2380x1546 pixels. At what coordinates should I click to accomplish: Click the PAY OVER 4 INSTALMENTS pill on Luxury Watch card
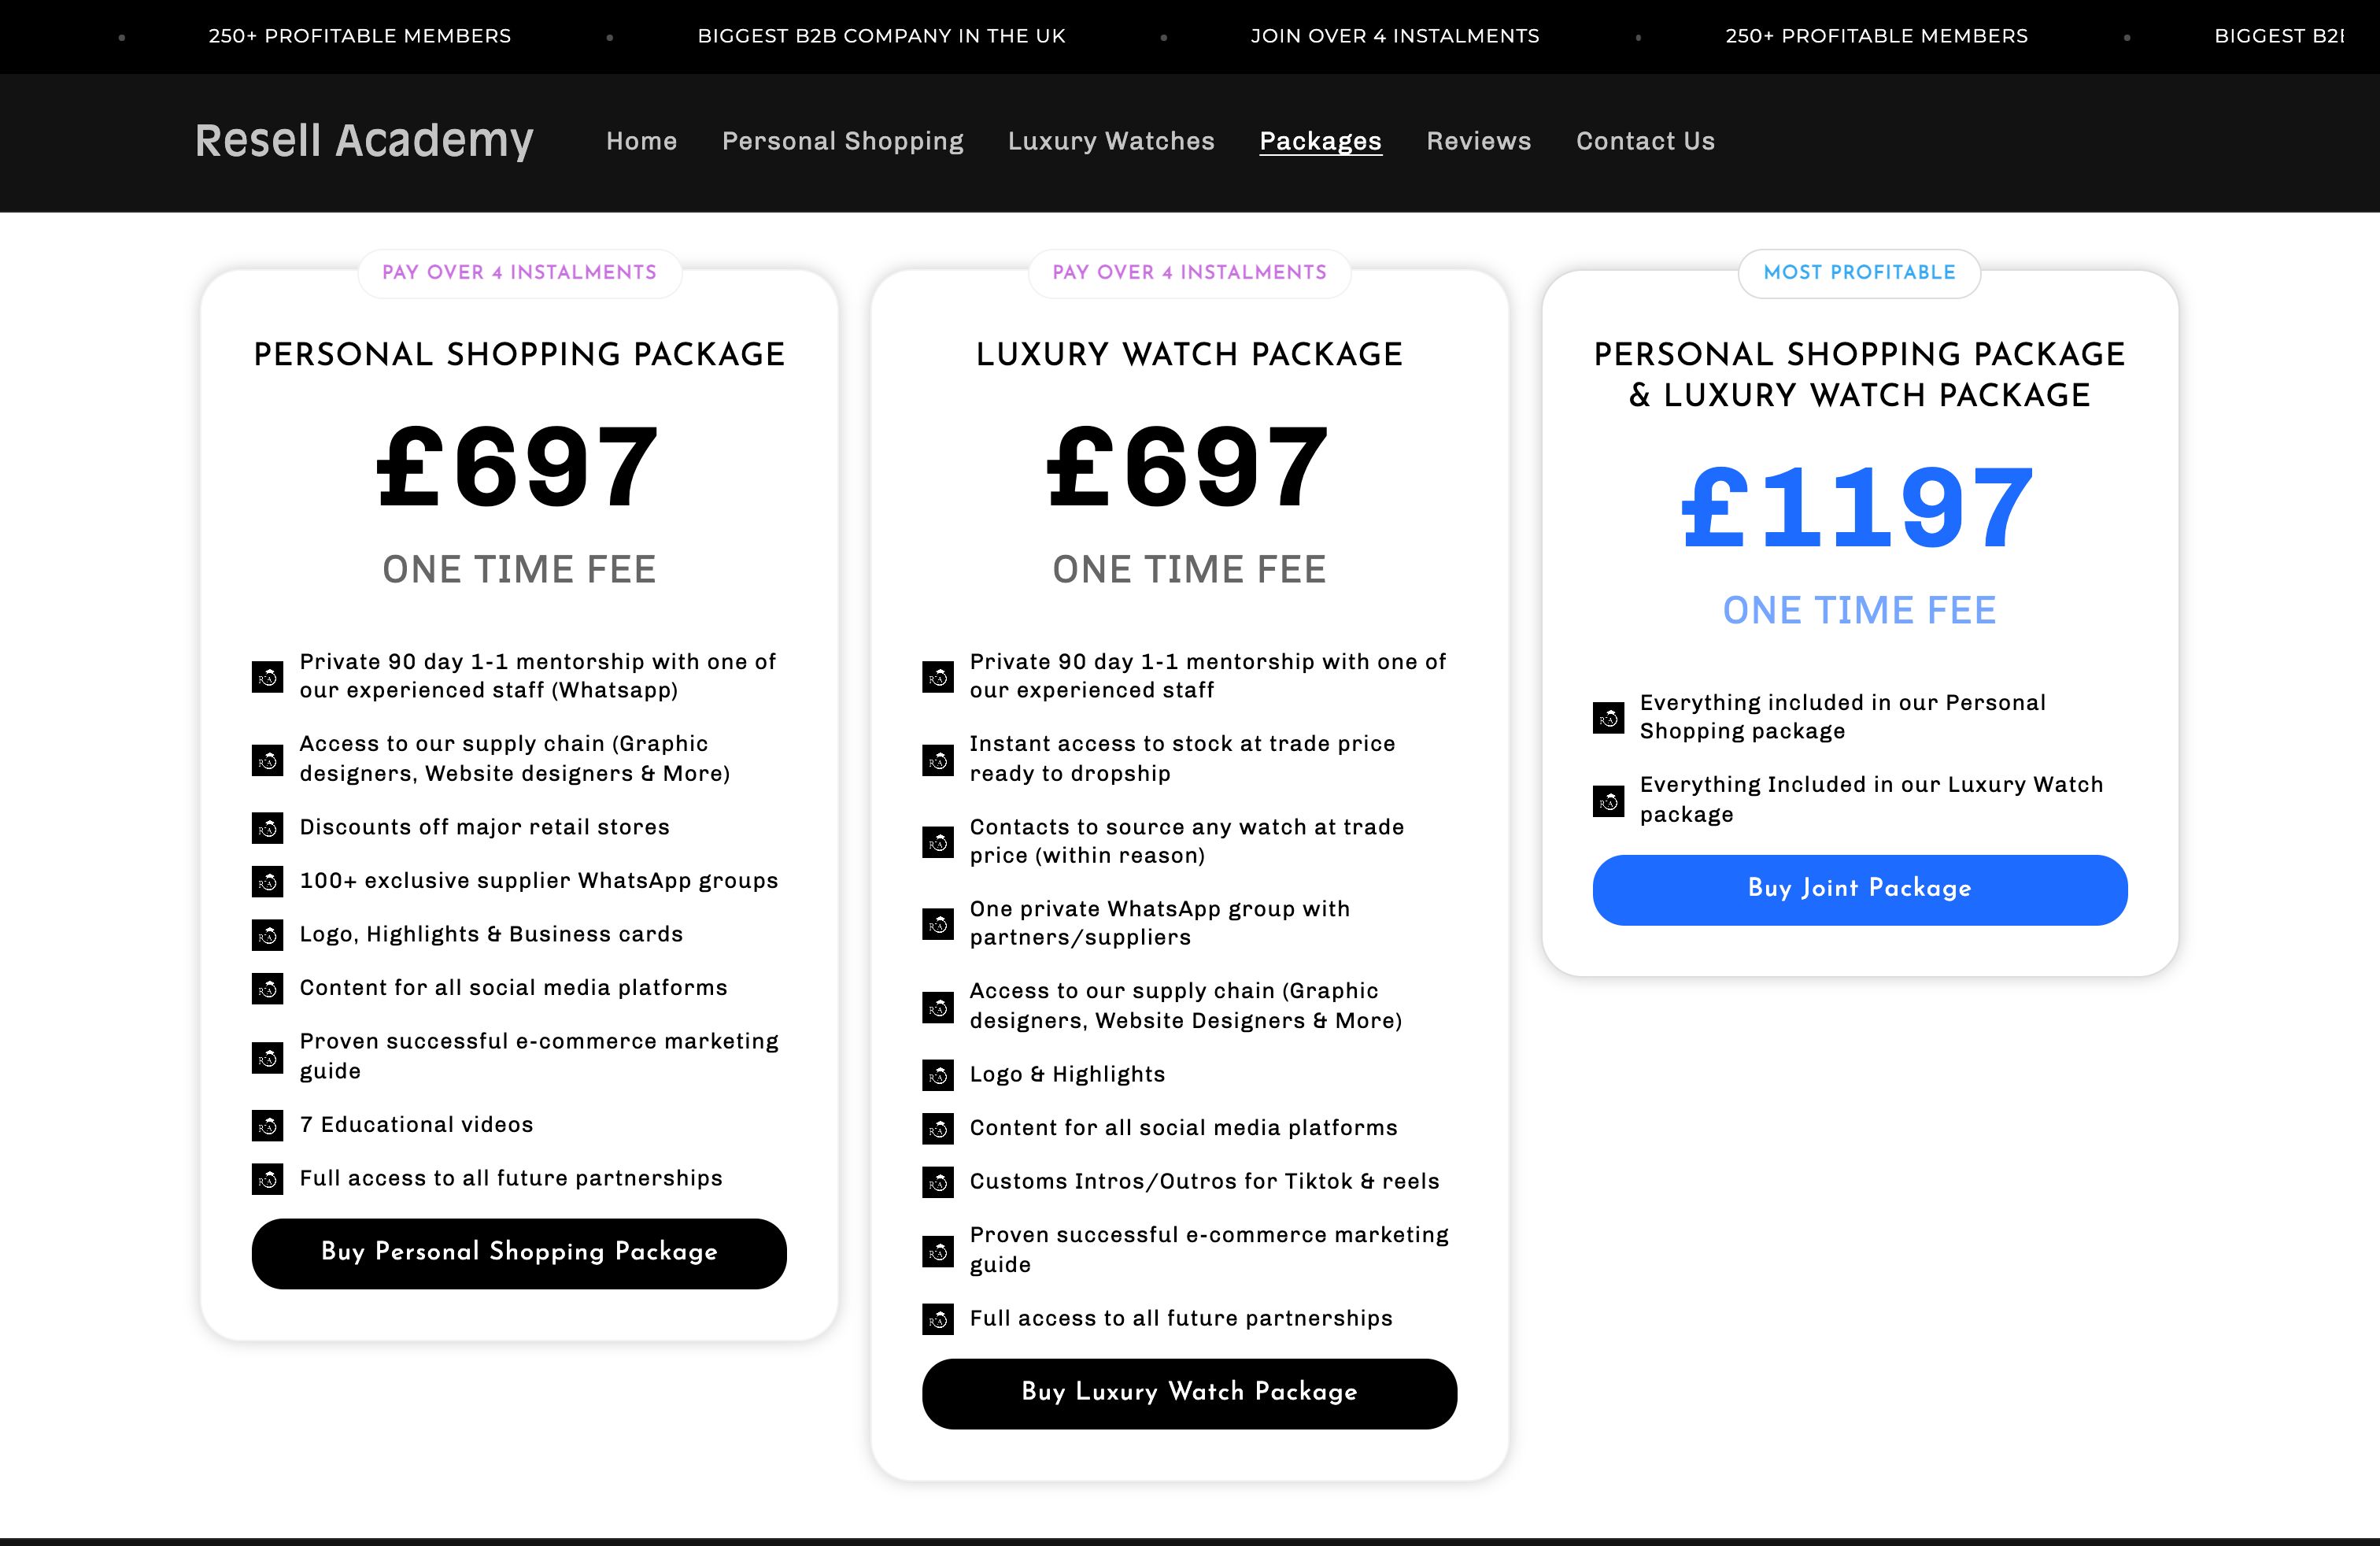pos(1190,272)
